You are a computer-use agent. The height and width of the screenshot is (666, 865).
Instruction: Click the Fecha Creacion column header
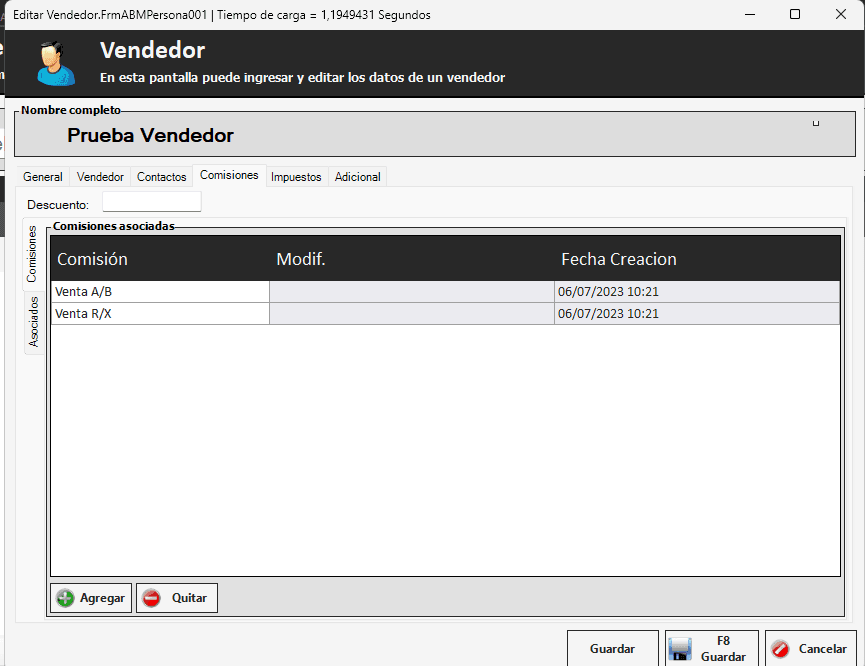(618, 259)
